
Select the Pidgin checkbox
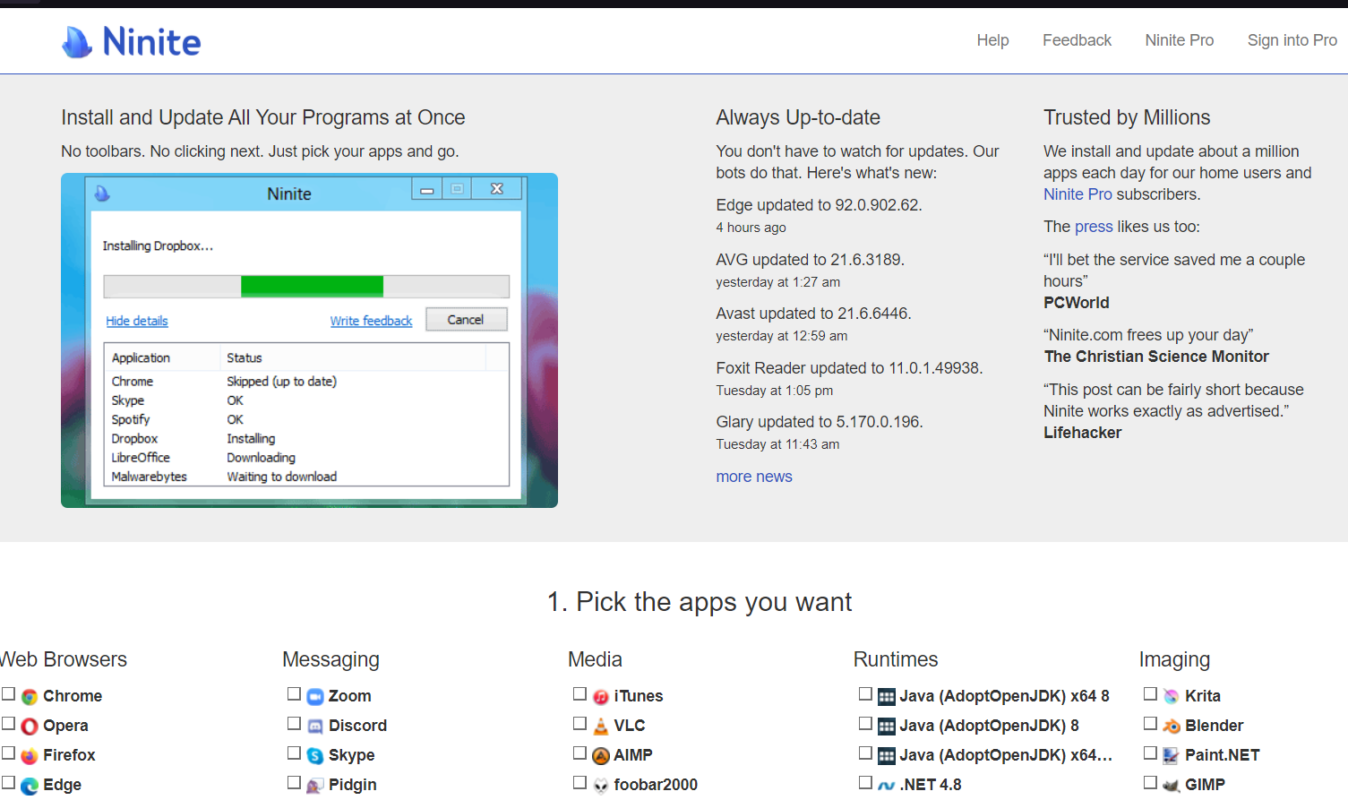point(294,783)
